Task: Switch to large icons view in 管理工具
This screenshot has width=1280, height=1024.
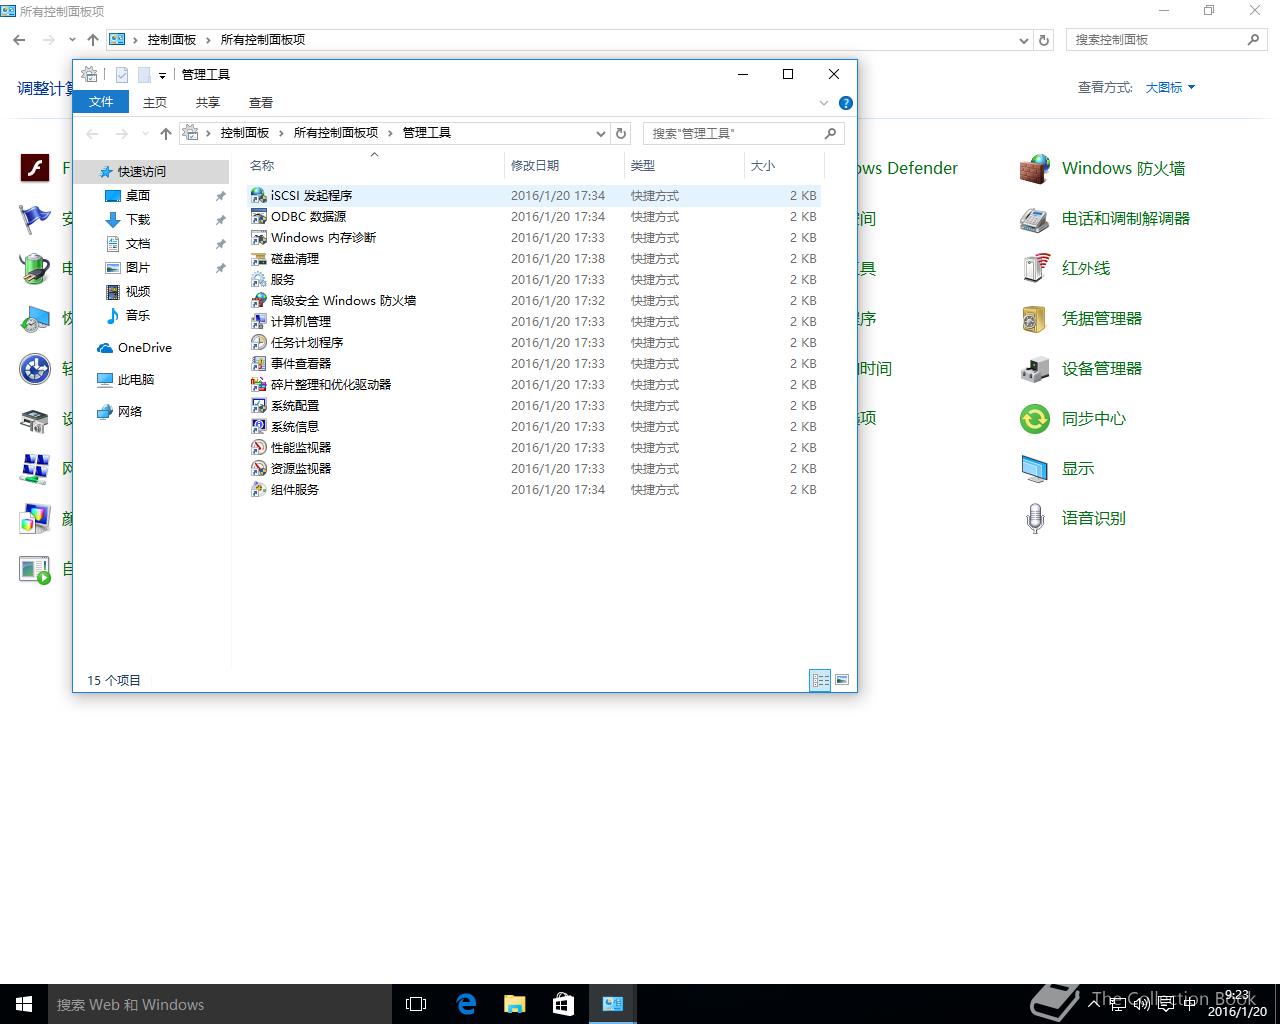Action: [x=842, y=680]
